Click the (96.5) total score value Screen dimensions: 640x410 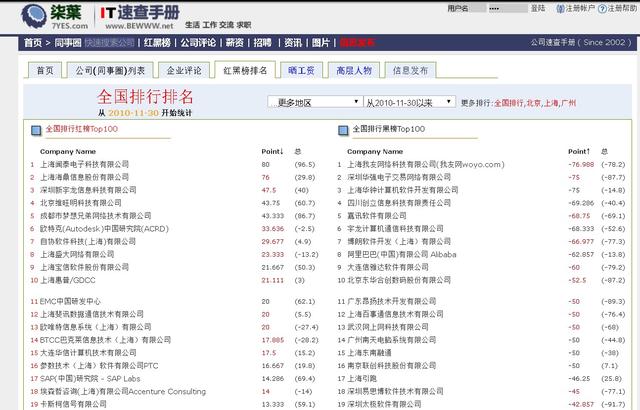click(x=304, y=164)
